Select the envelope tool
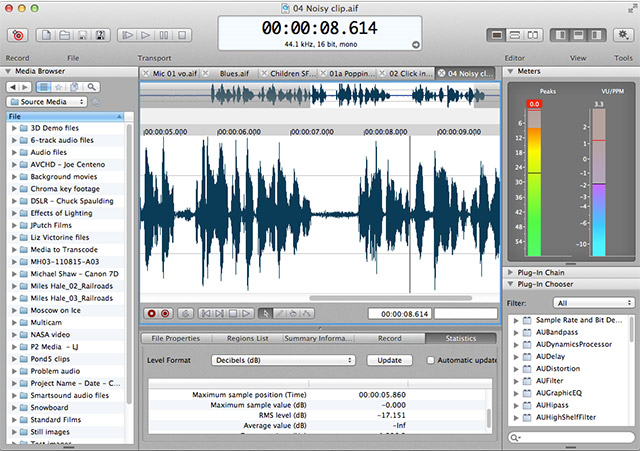640x451 pixels. (x=306, y=313)
